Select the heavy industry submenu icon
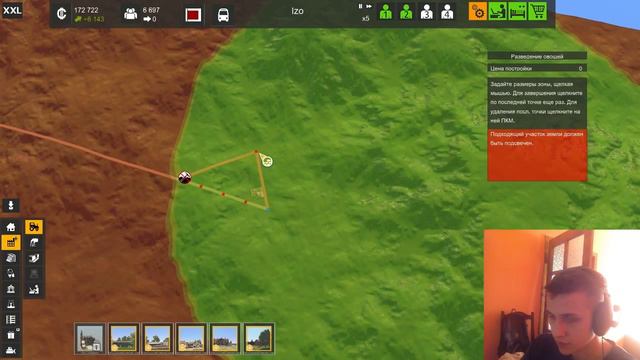 (34, 243)
